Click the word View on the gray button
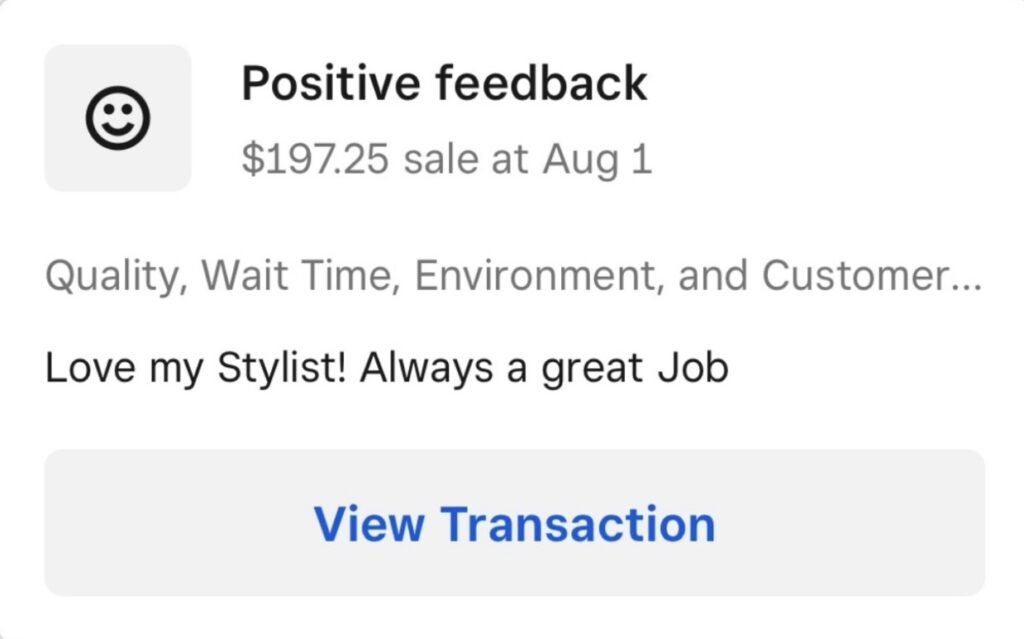 point(369,524)
